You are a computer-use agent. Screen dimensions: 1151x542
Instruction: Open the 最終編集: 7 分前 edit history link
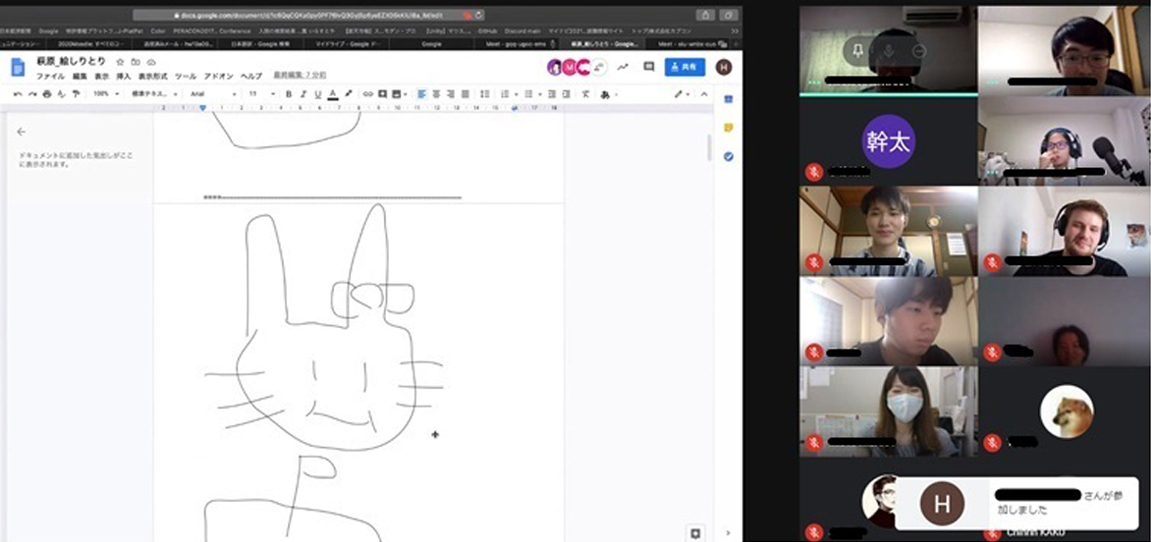(x=300, y=75)
